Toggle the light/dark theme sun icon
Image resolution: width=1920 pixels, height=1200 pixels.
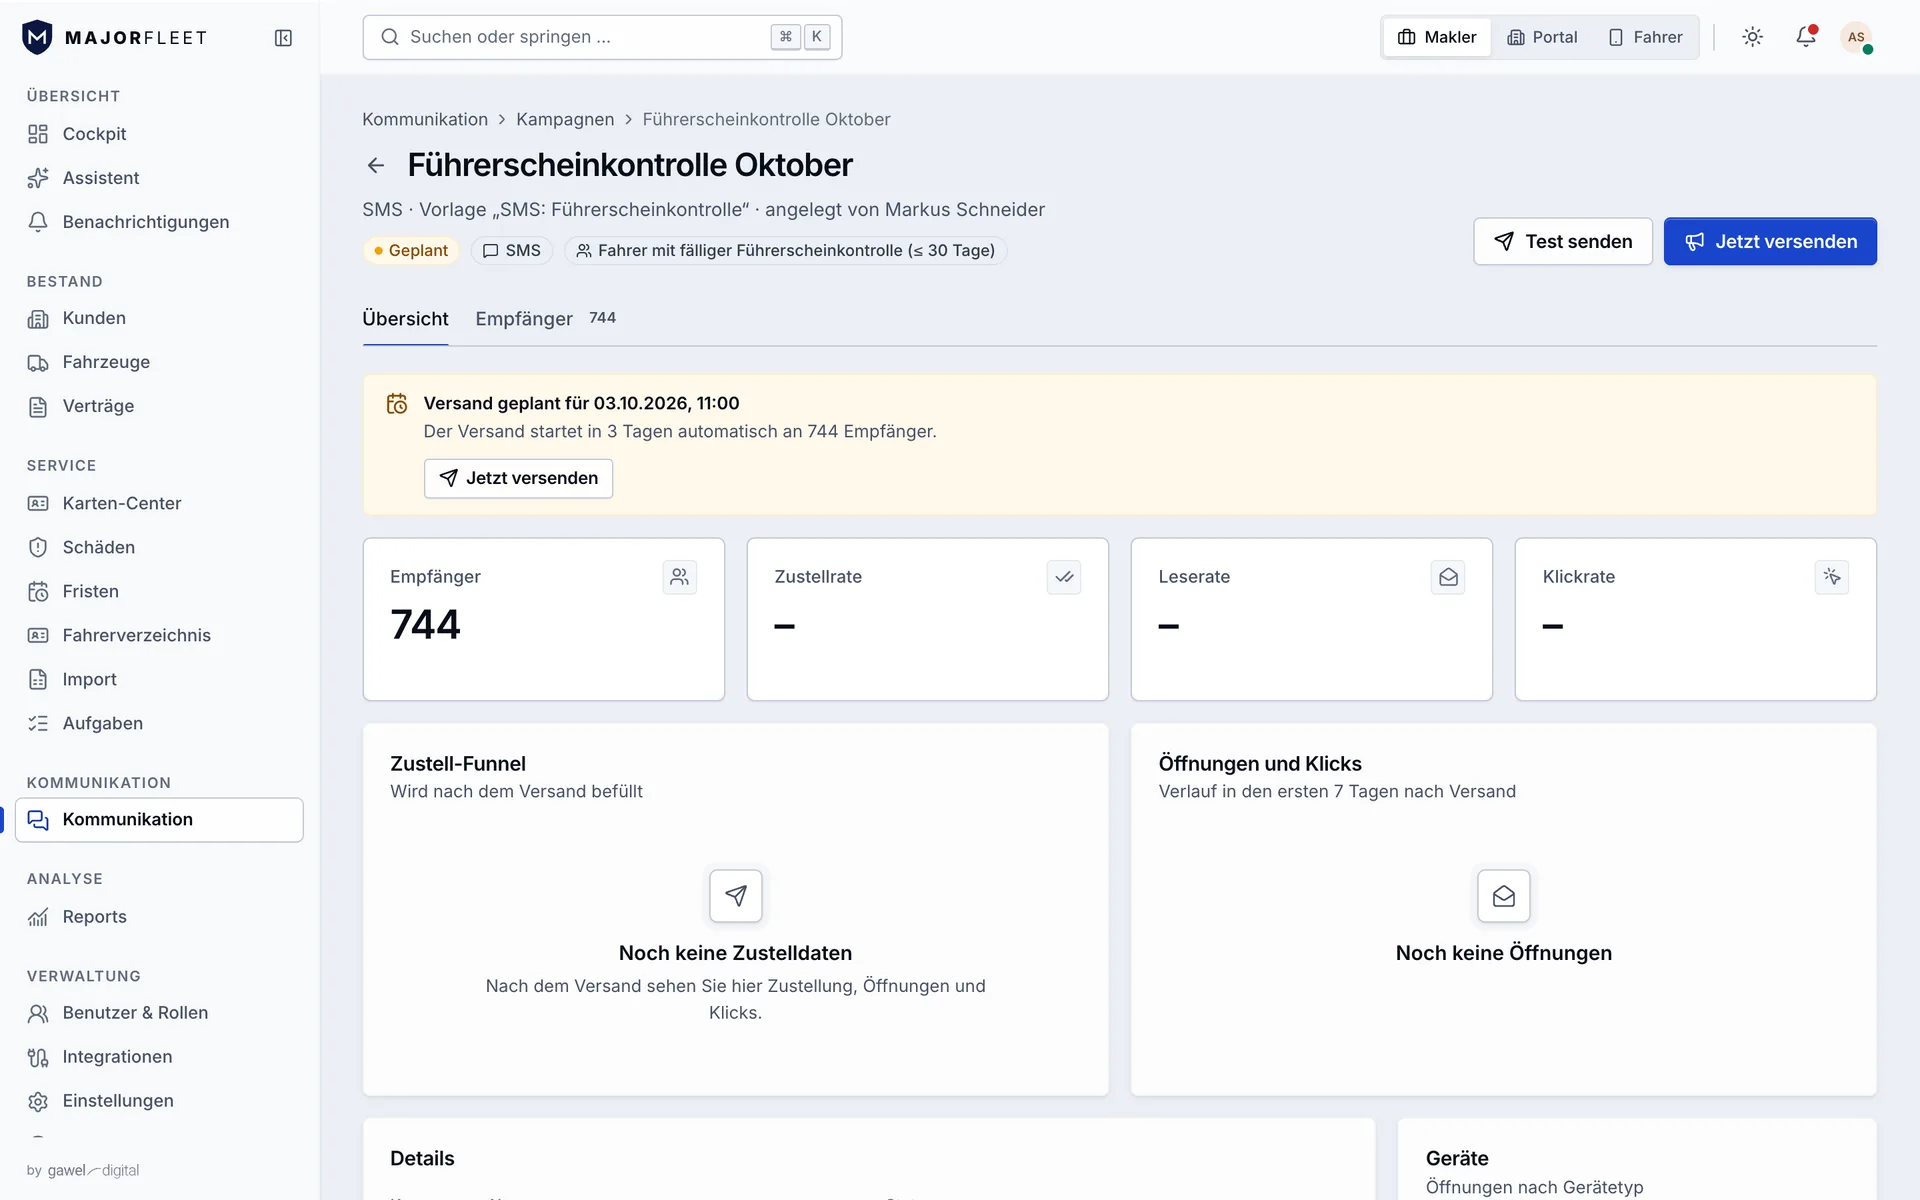coord(1752,37)
